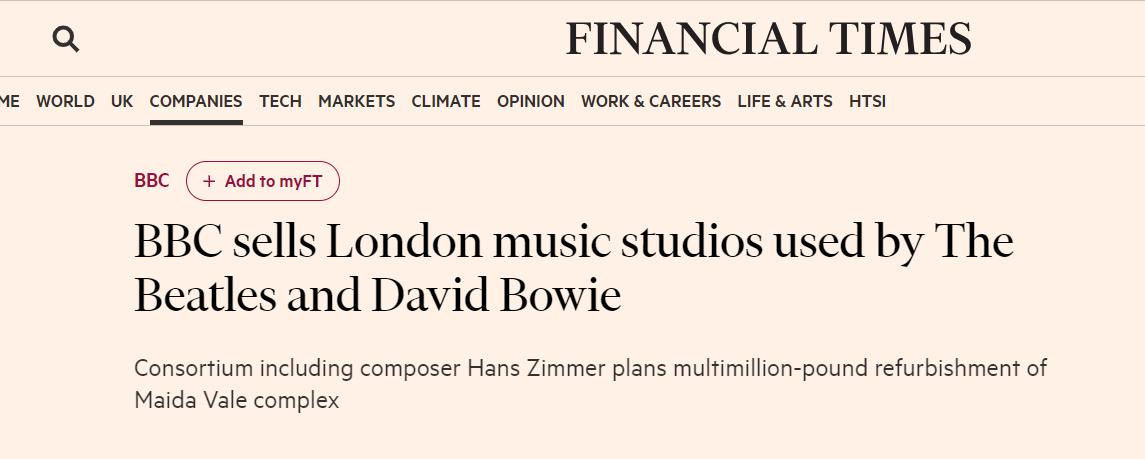Viewport: 1145px width, 459px height.
Task: Switch to the Tech section
Action: [x=280, y=101]
